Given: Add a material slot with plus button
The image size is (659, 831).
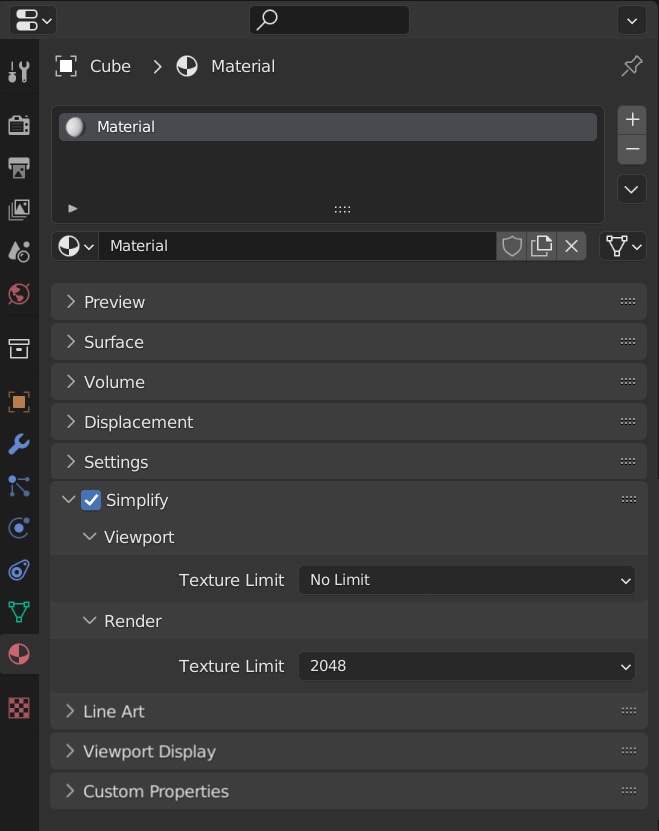Looking at the screenshot, I should [x=632, y=119].
